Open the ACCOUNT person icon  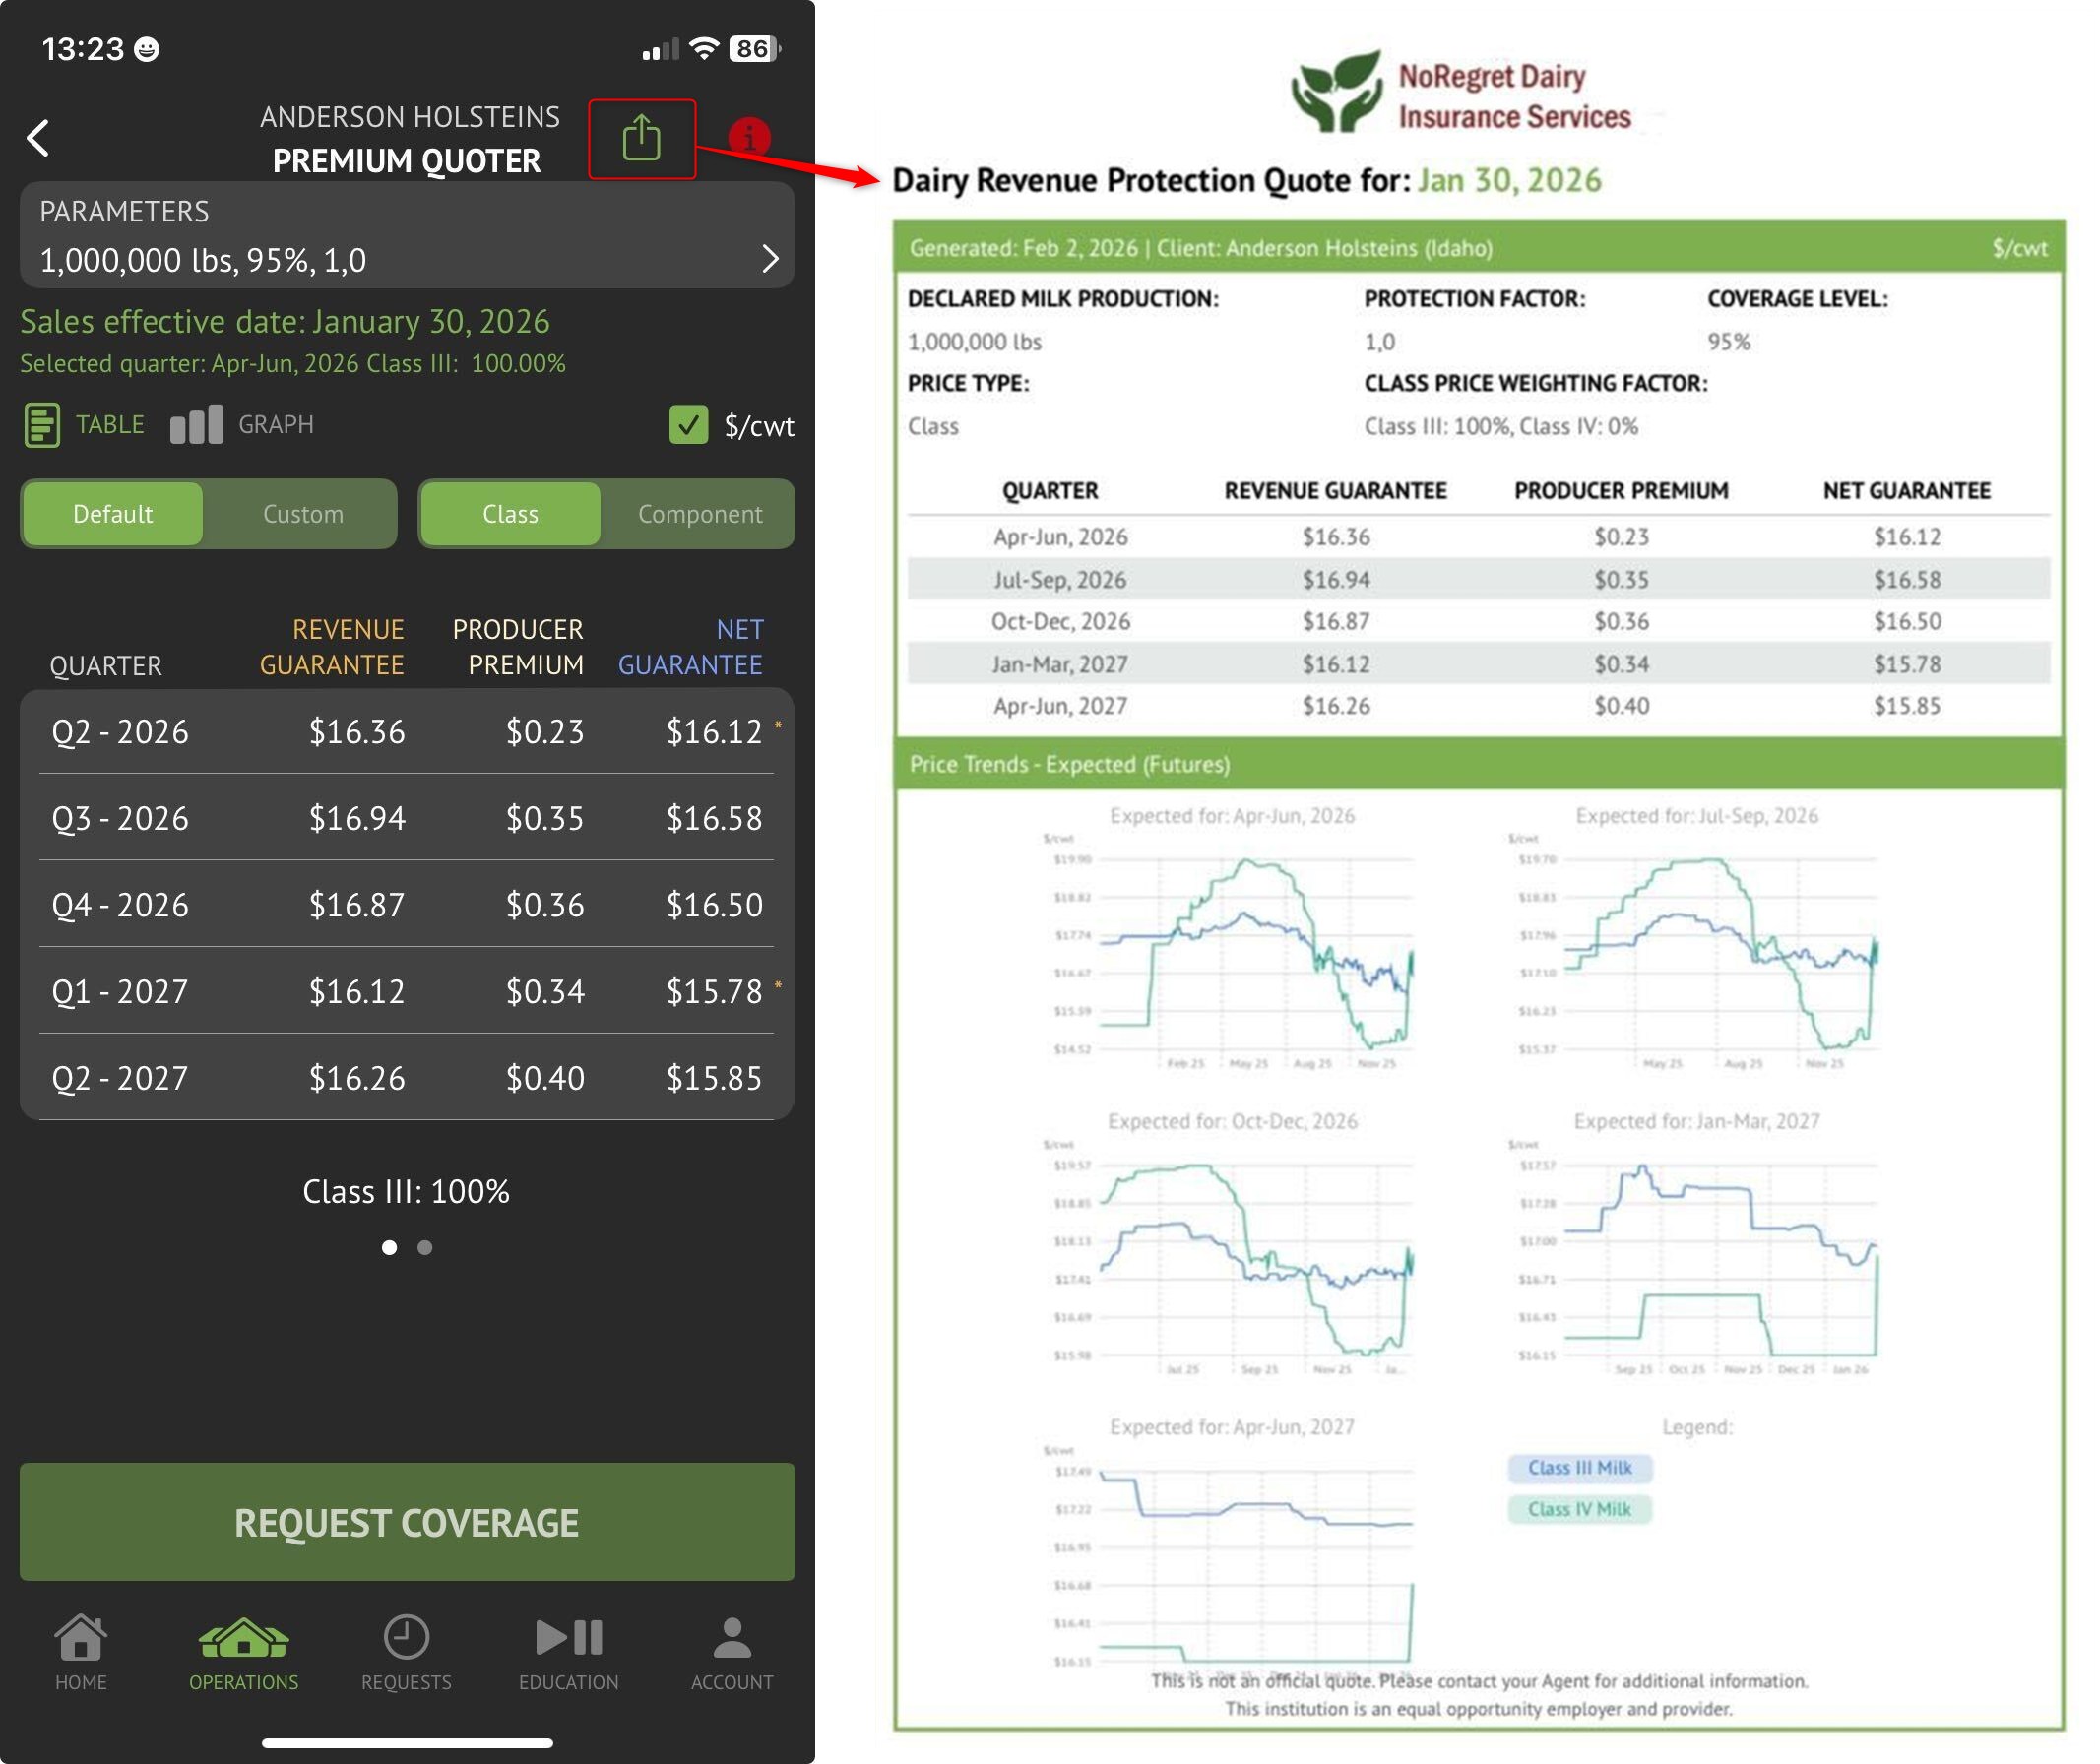(x=731, y=1638)
